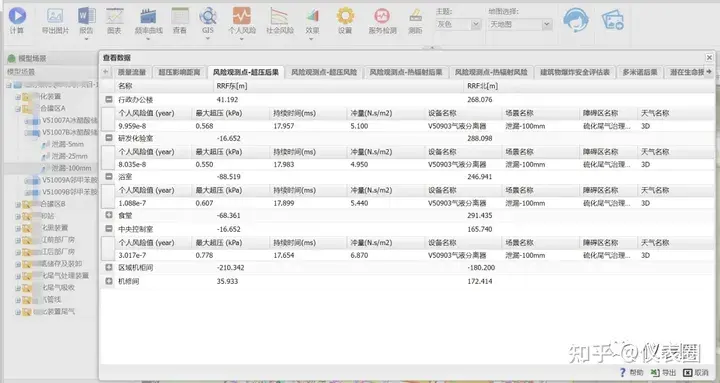The image size is (720, 383).
Task: Open the 频率曲线 frequency curve icon
Action: [149, 16]
